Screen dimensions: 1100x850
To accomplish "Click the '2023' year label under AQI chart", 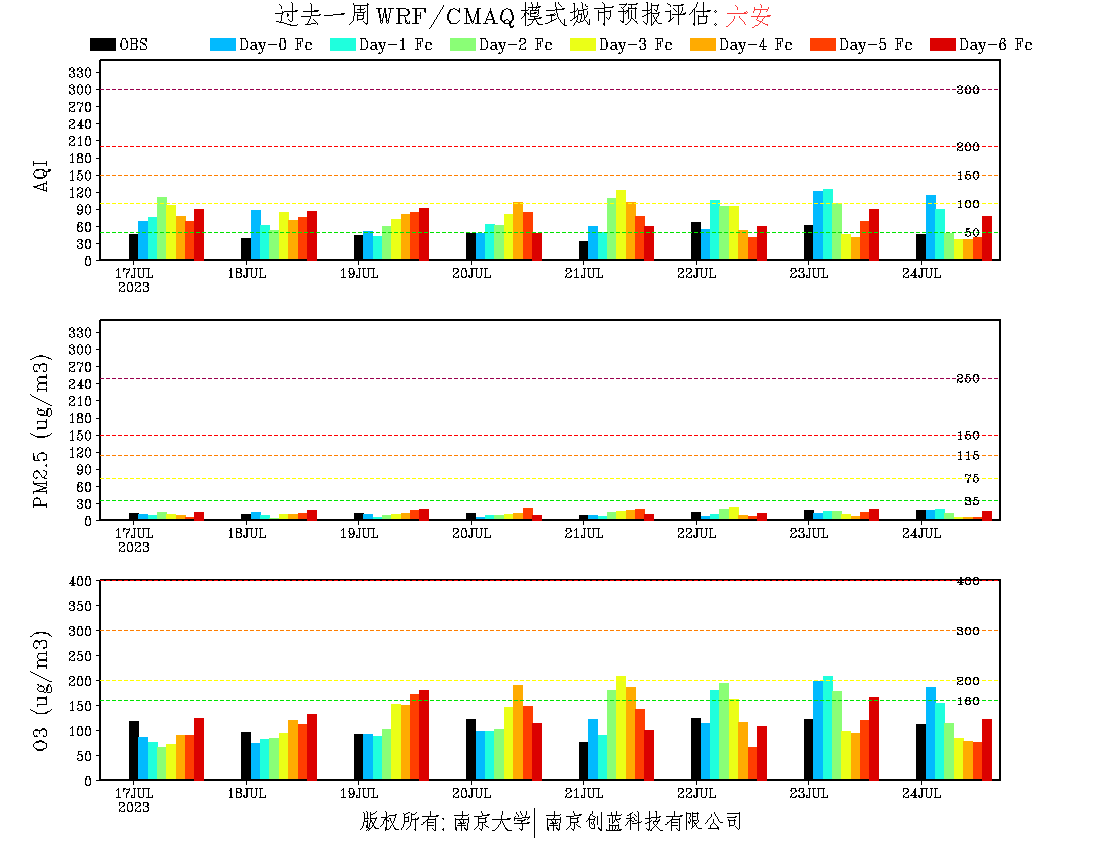I will tap(133, 287).
